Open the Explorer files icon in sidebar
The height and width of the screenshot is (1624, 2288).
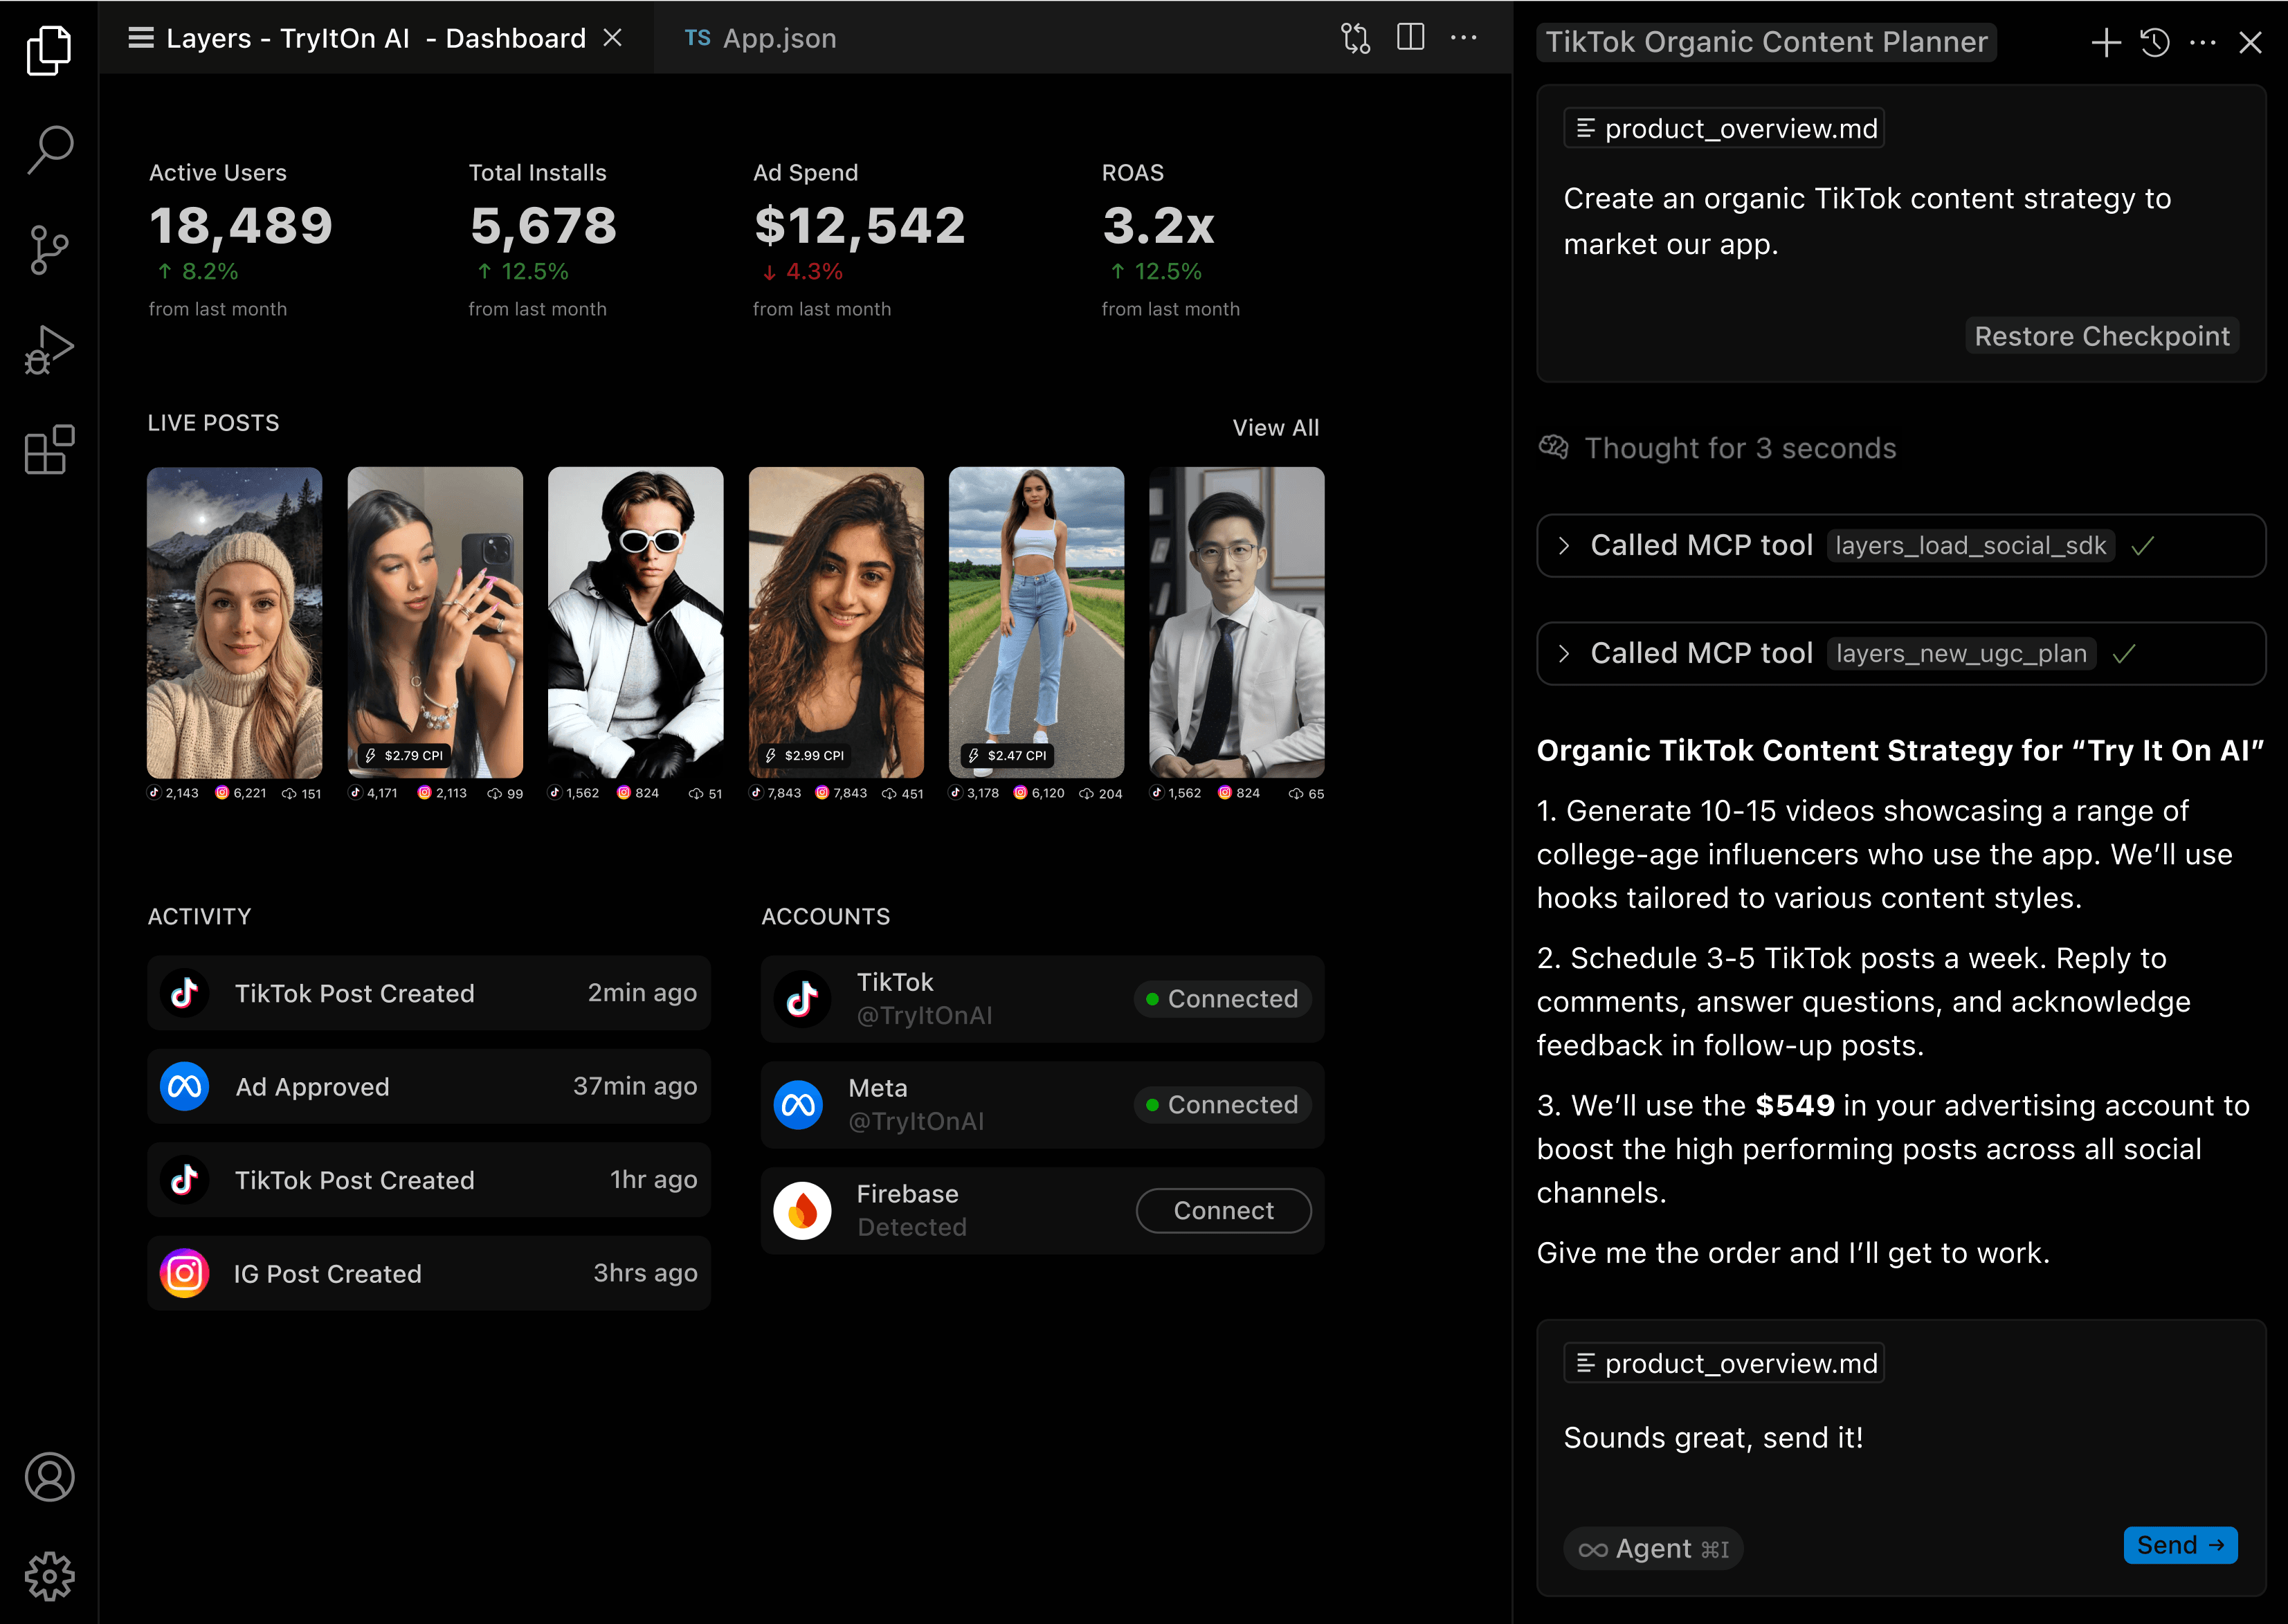tap(49, 50)
